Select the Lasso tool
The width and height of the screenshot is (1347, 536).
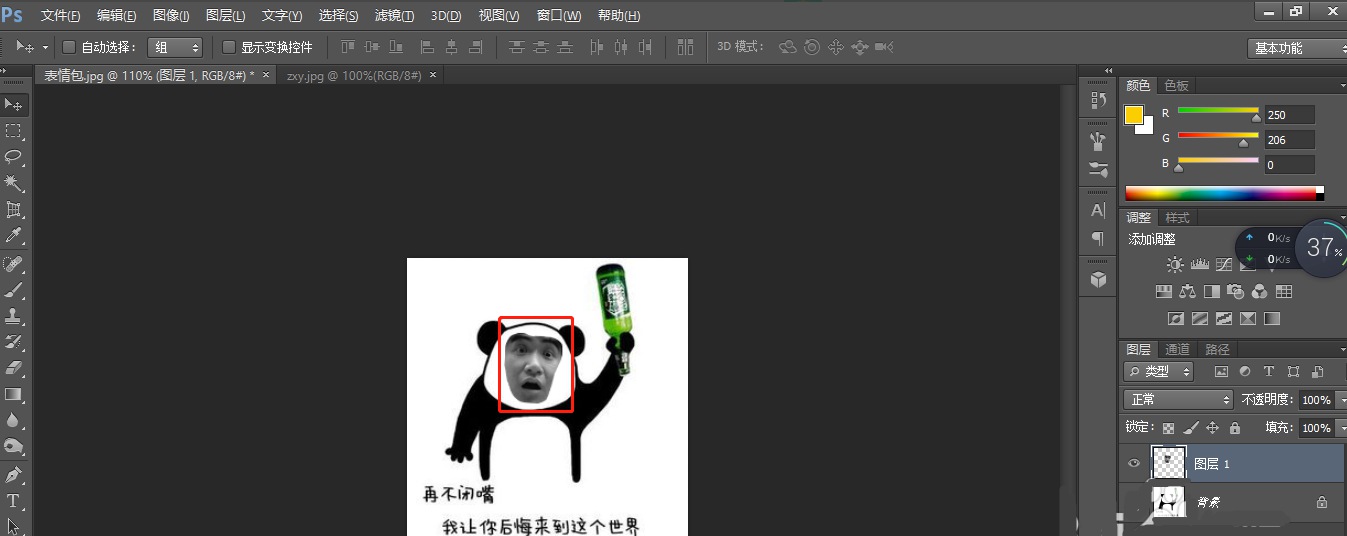point(14,157)
